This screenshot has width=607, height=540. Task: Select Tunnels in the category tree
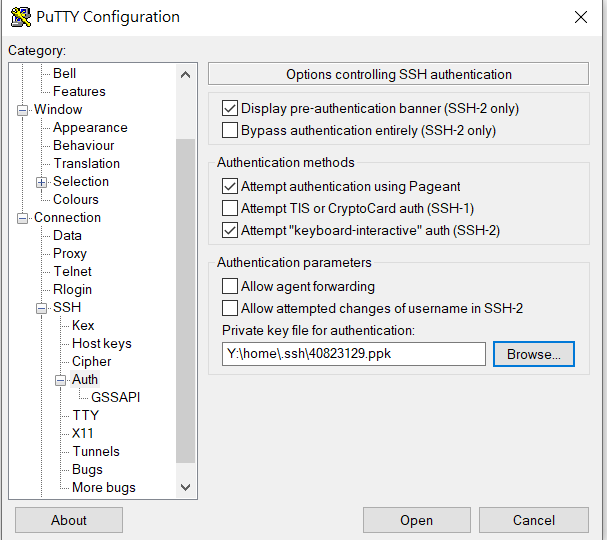[x=96, y=451]
